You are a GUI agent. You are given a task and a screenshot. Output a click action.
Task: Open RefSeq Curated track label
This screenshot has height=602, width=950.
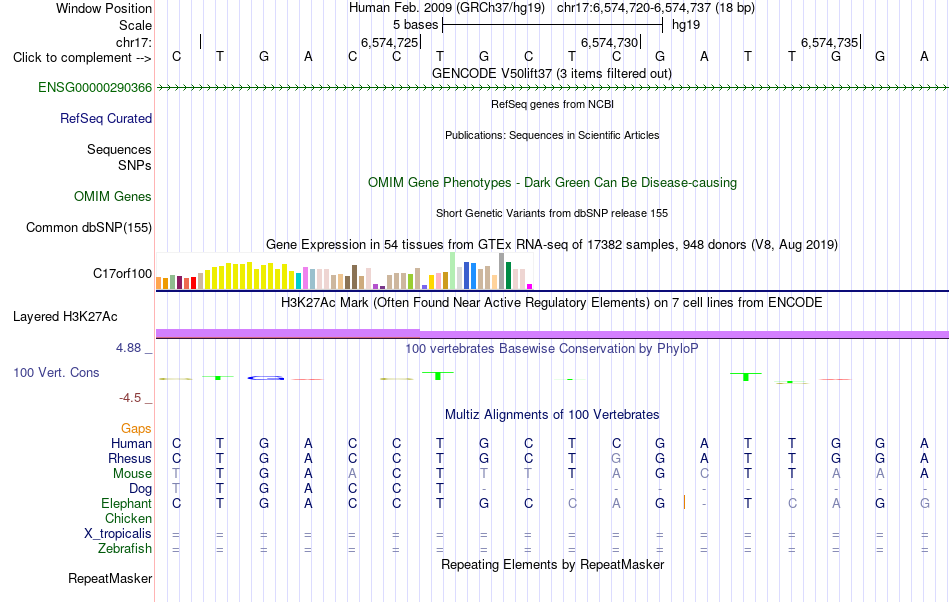click(x=106, y=119)
